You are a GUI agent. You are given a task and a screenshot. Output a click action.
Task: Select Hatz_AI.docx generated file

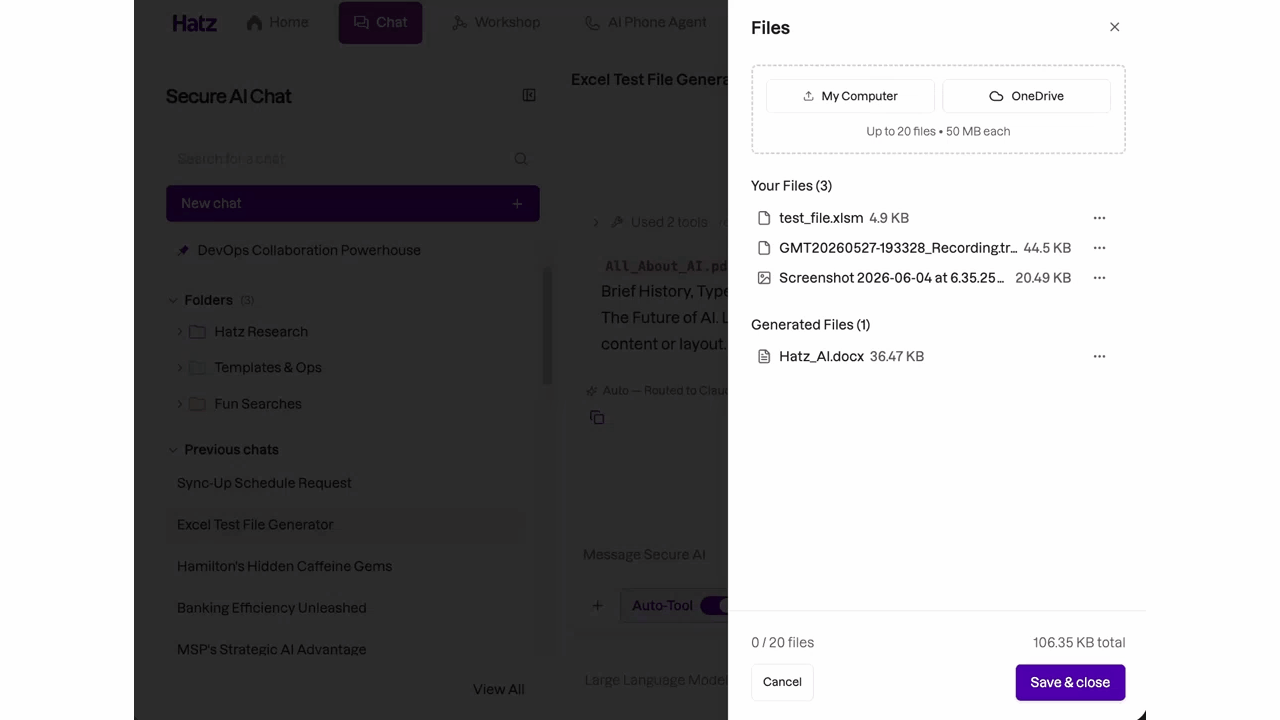[x=821, y=356]
